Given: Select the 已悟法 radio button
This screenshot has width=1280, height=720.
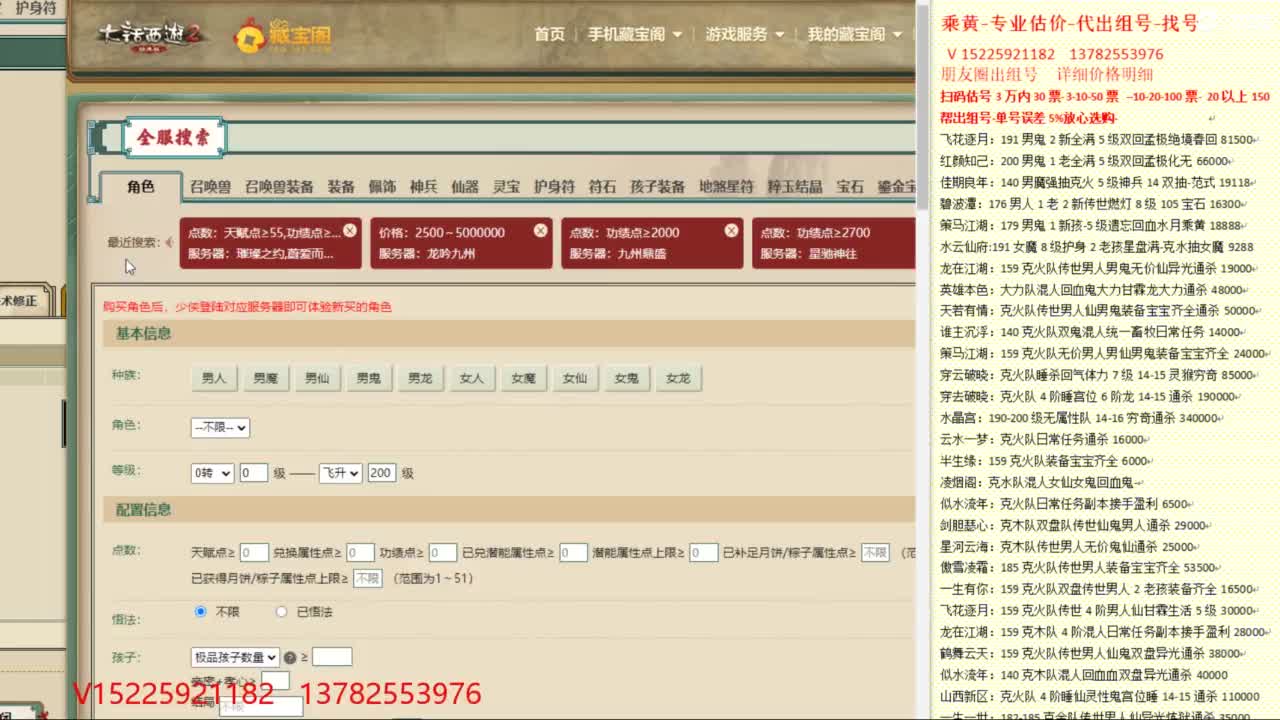Looking at the screenshot, I should coord(281,611).
